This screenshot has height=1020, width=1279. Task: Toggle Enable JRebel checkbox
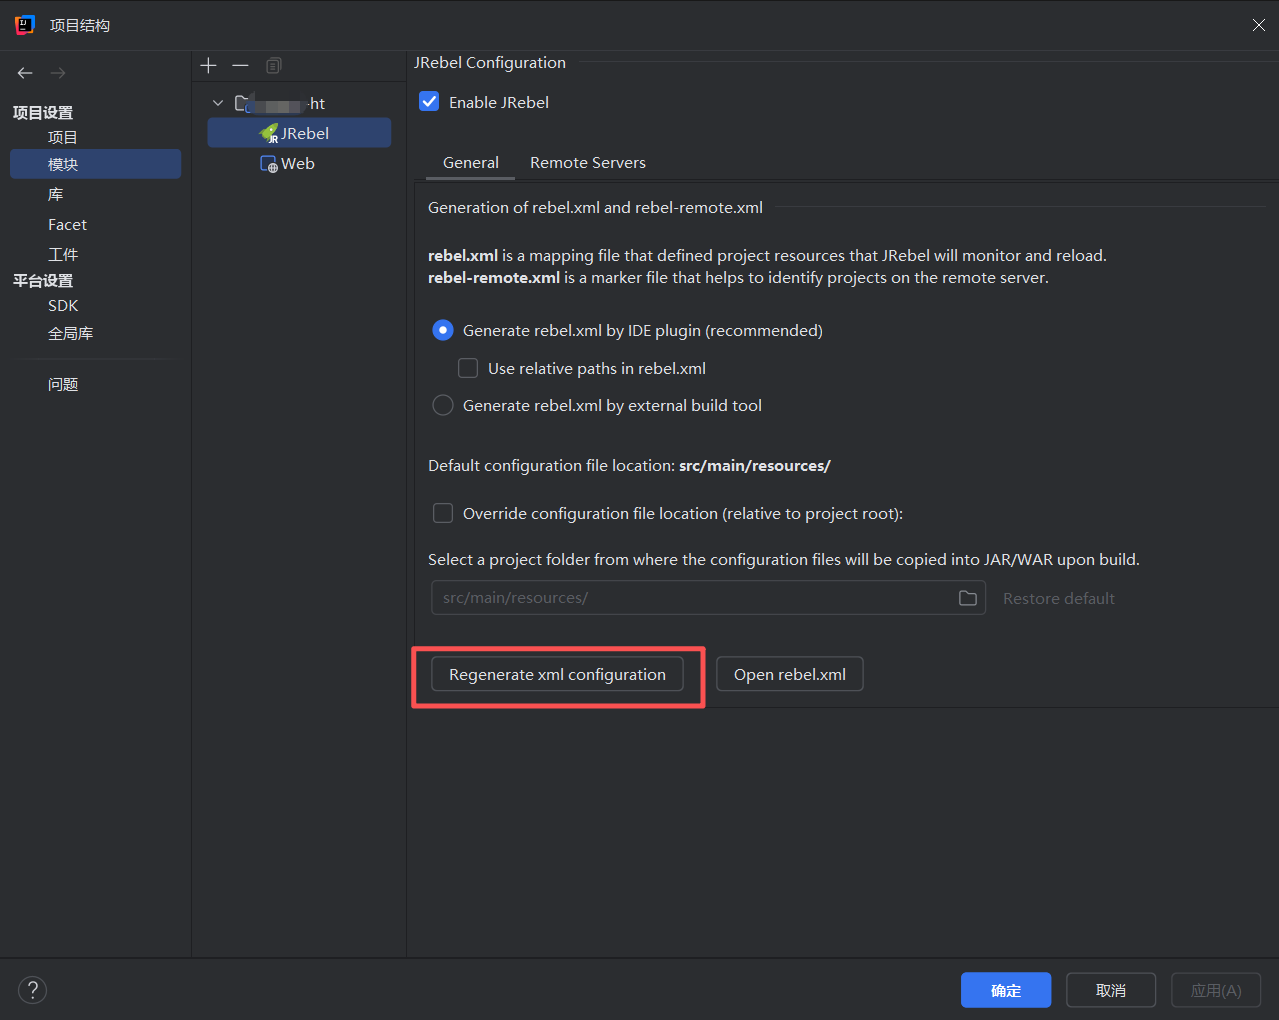(x=429, y=102)
